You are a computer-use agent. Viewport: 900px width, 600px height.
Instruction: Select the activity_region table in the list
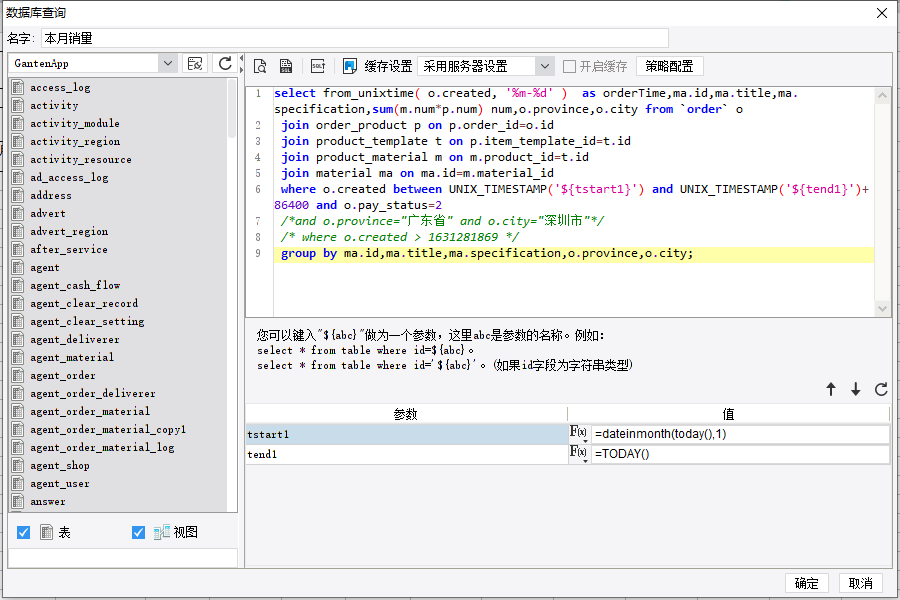click(x=75, y=142)
